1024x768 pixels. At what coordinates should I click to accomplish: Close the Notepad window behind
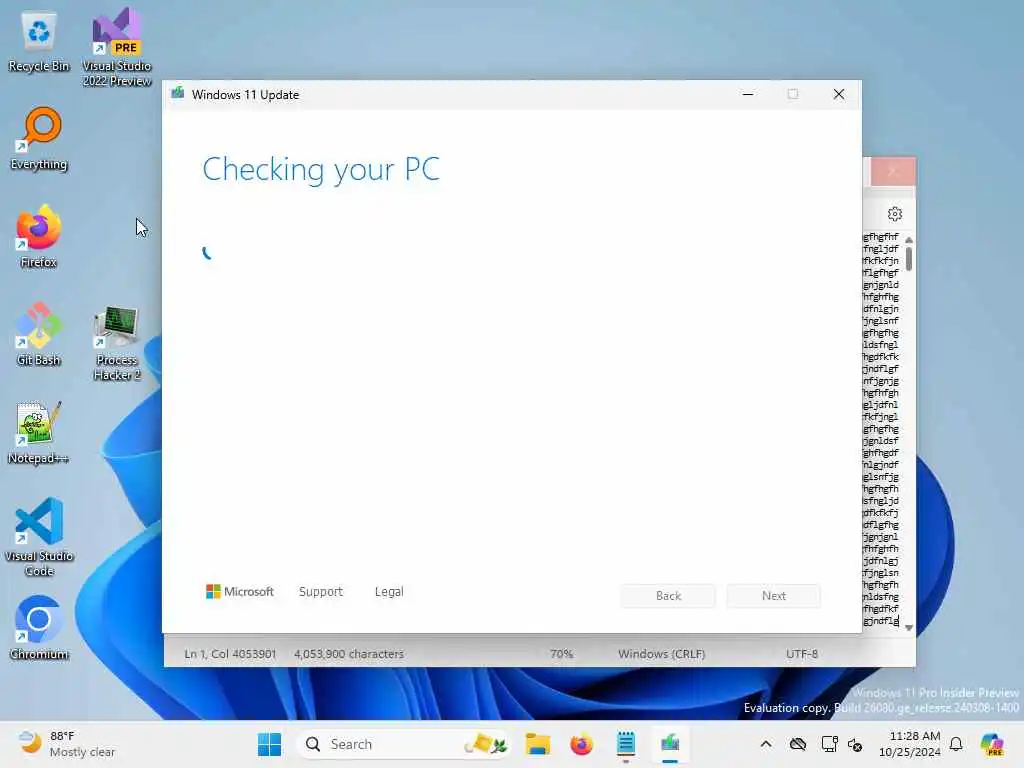click(x=893, y=171)
